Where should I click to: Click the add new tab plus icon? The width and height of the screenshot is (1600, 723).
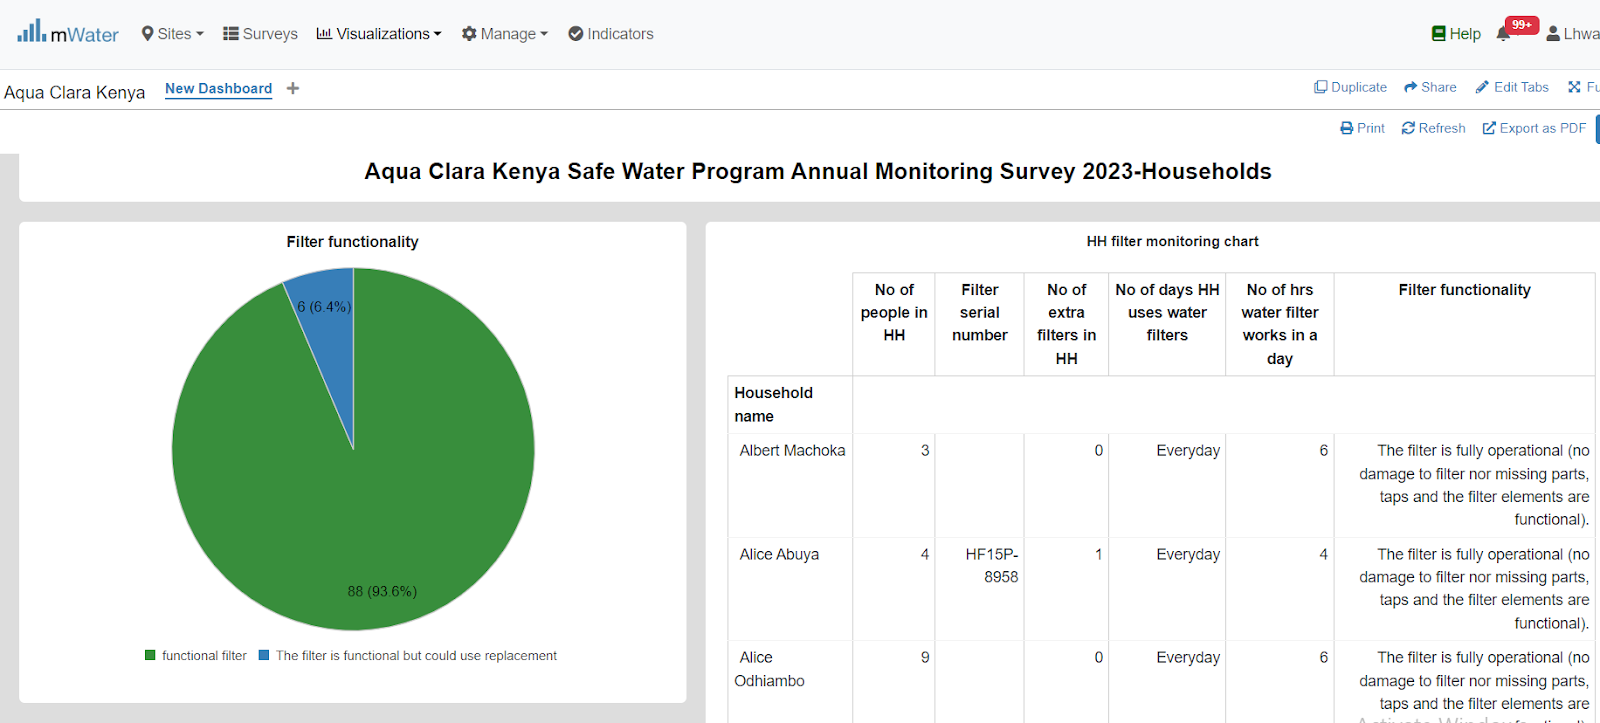pos(293,88)
